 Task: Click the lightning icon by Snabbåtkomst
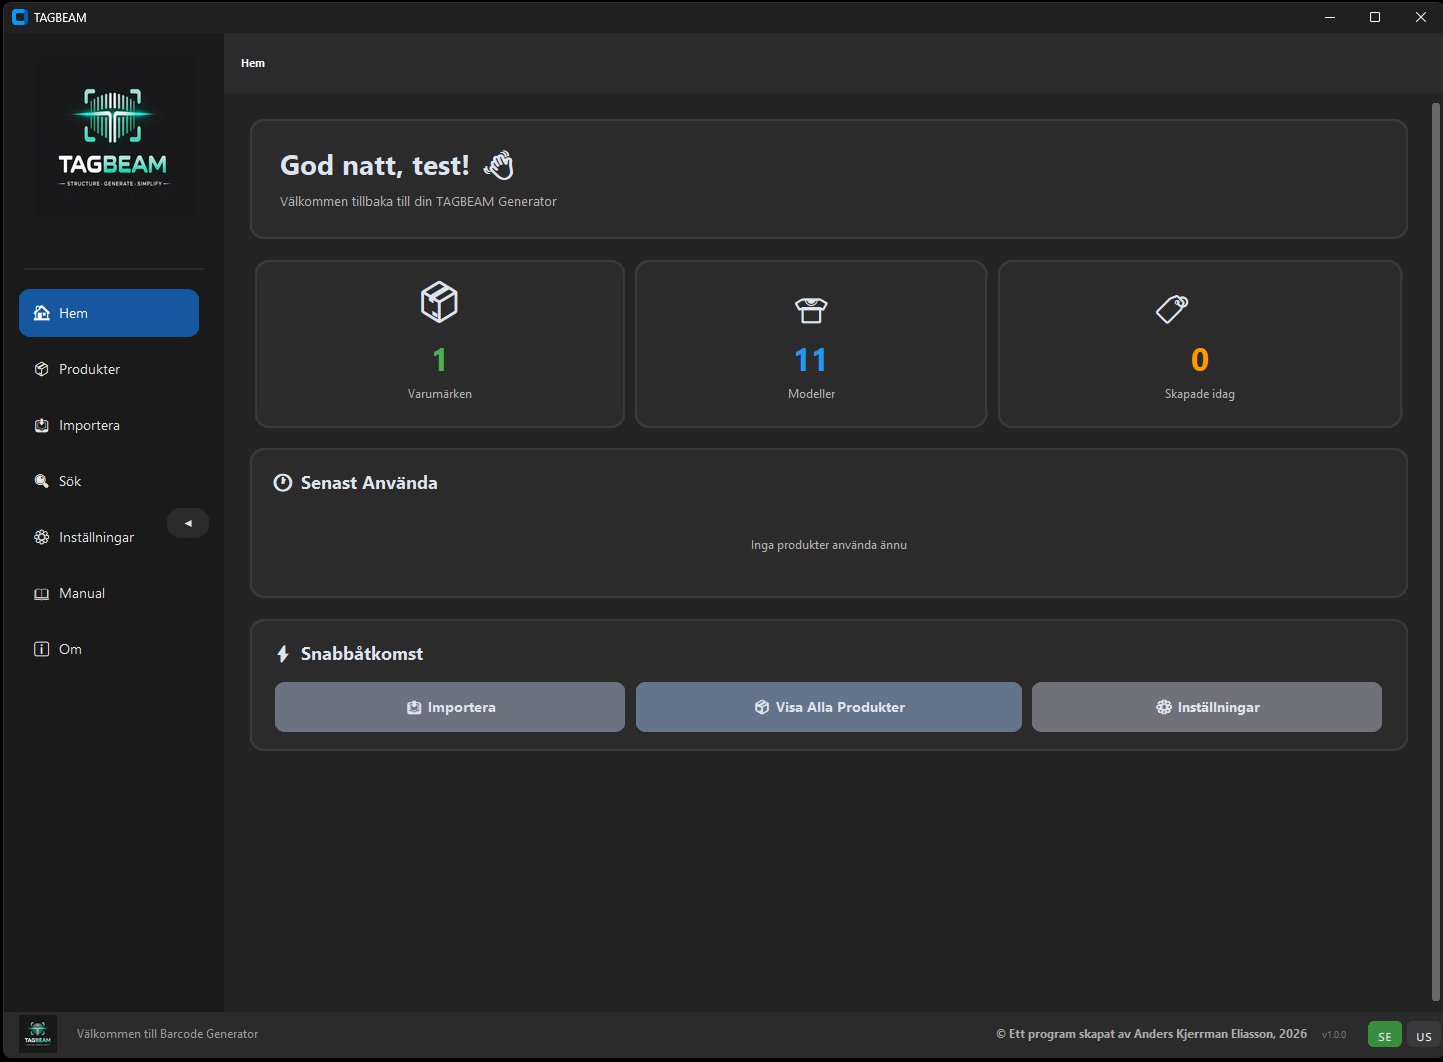(x=283, y=654)
